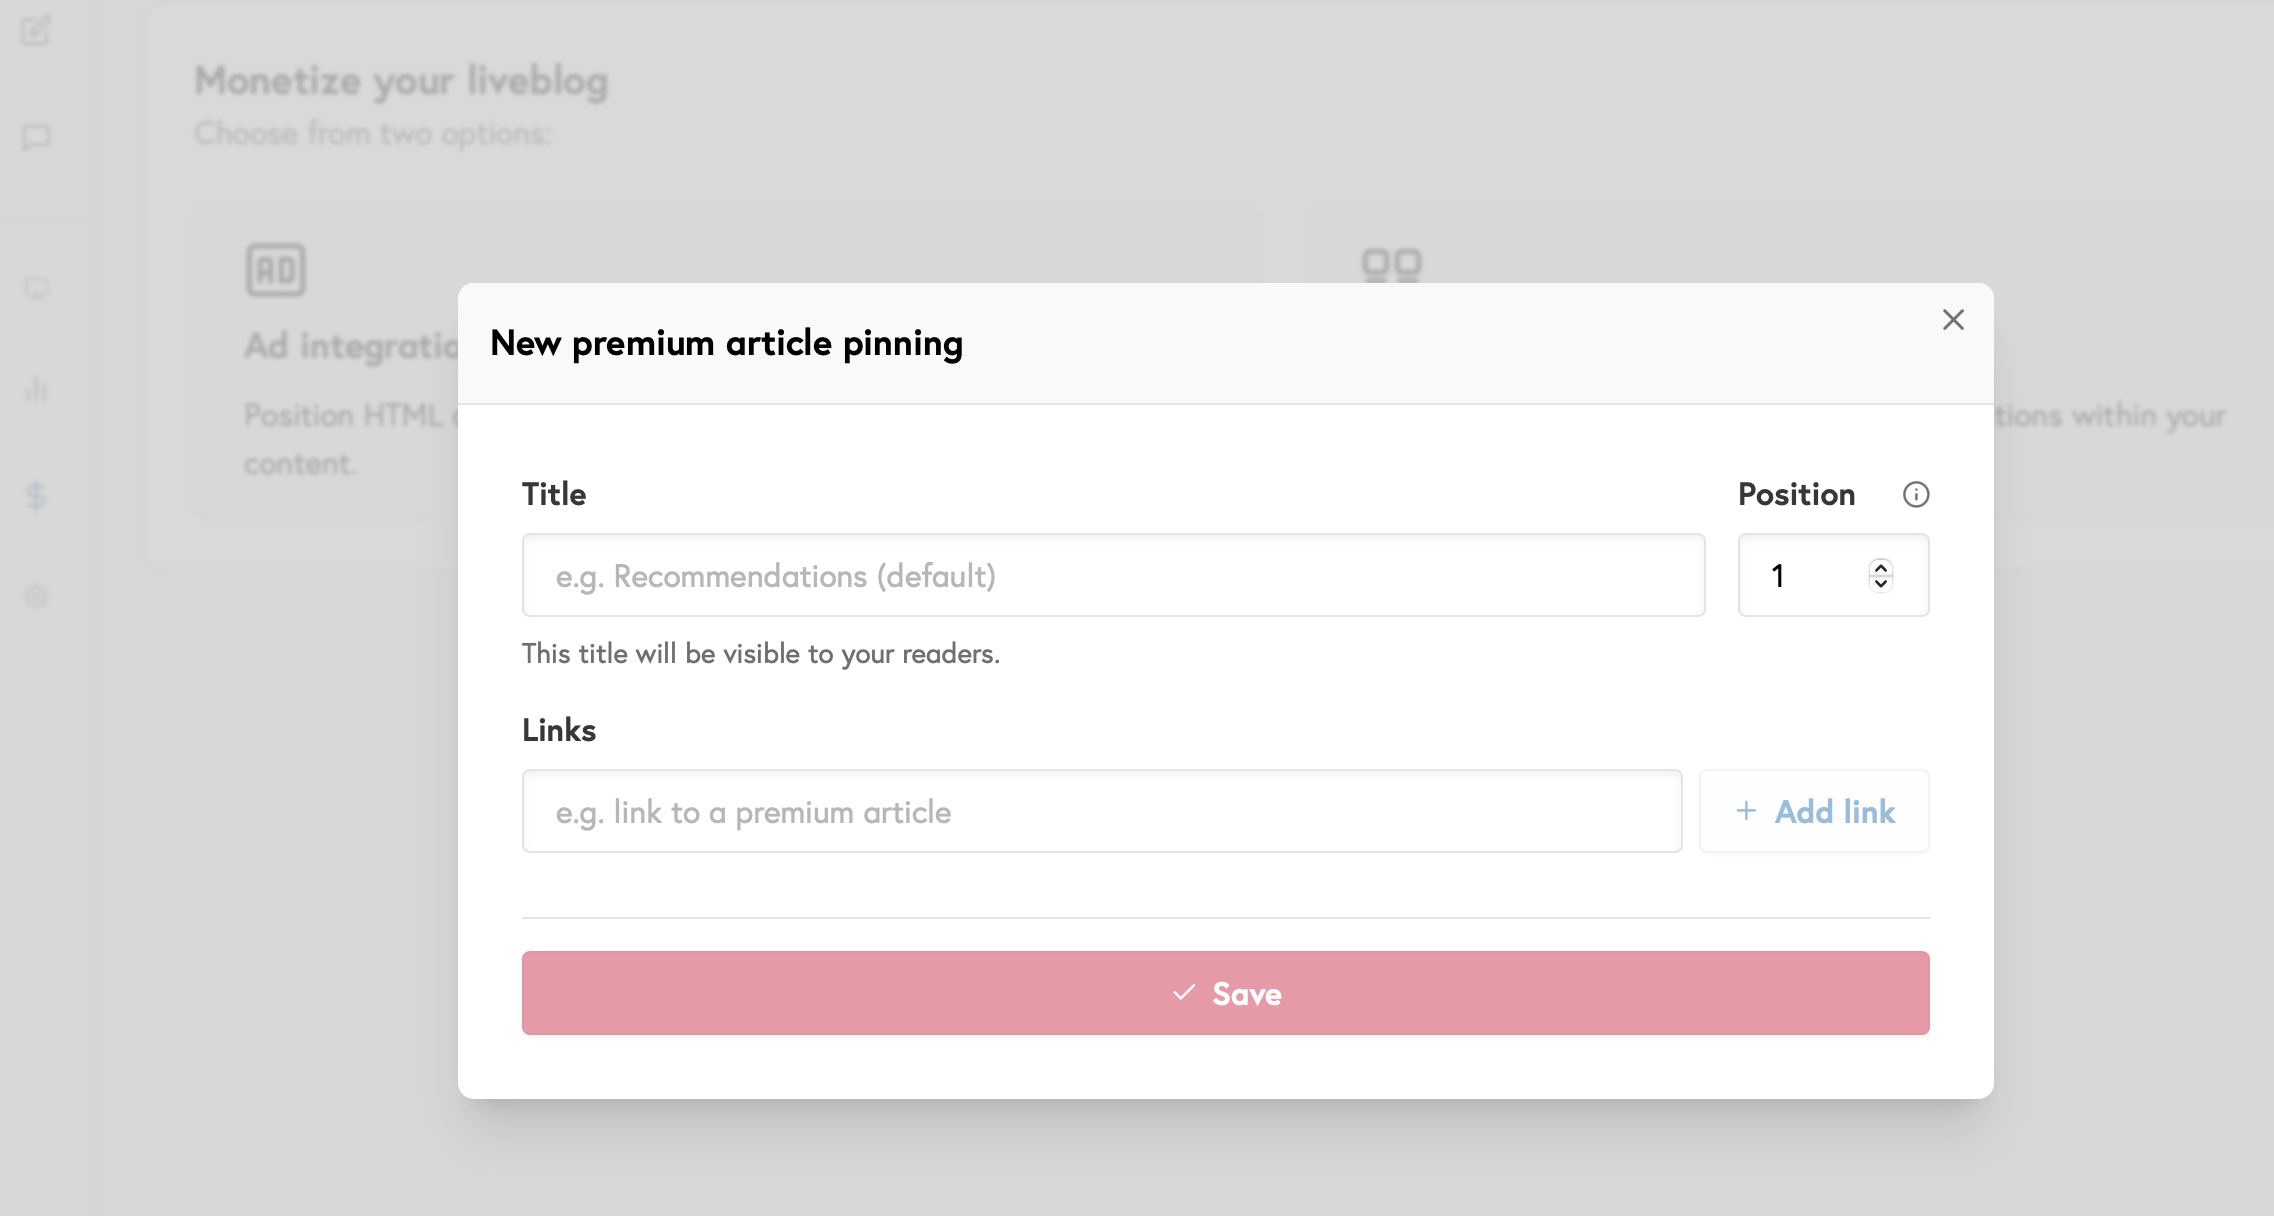The image size is (2274, 1216).
Task: Open monetization using the dollar sign icon
Action: (36, 494)
